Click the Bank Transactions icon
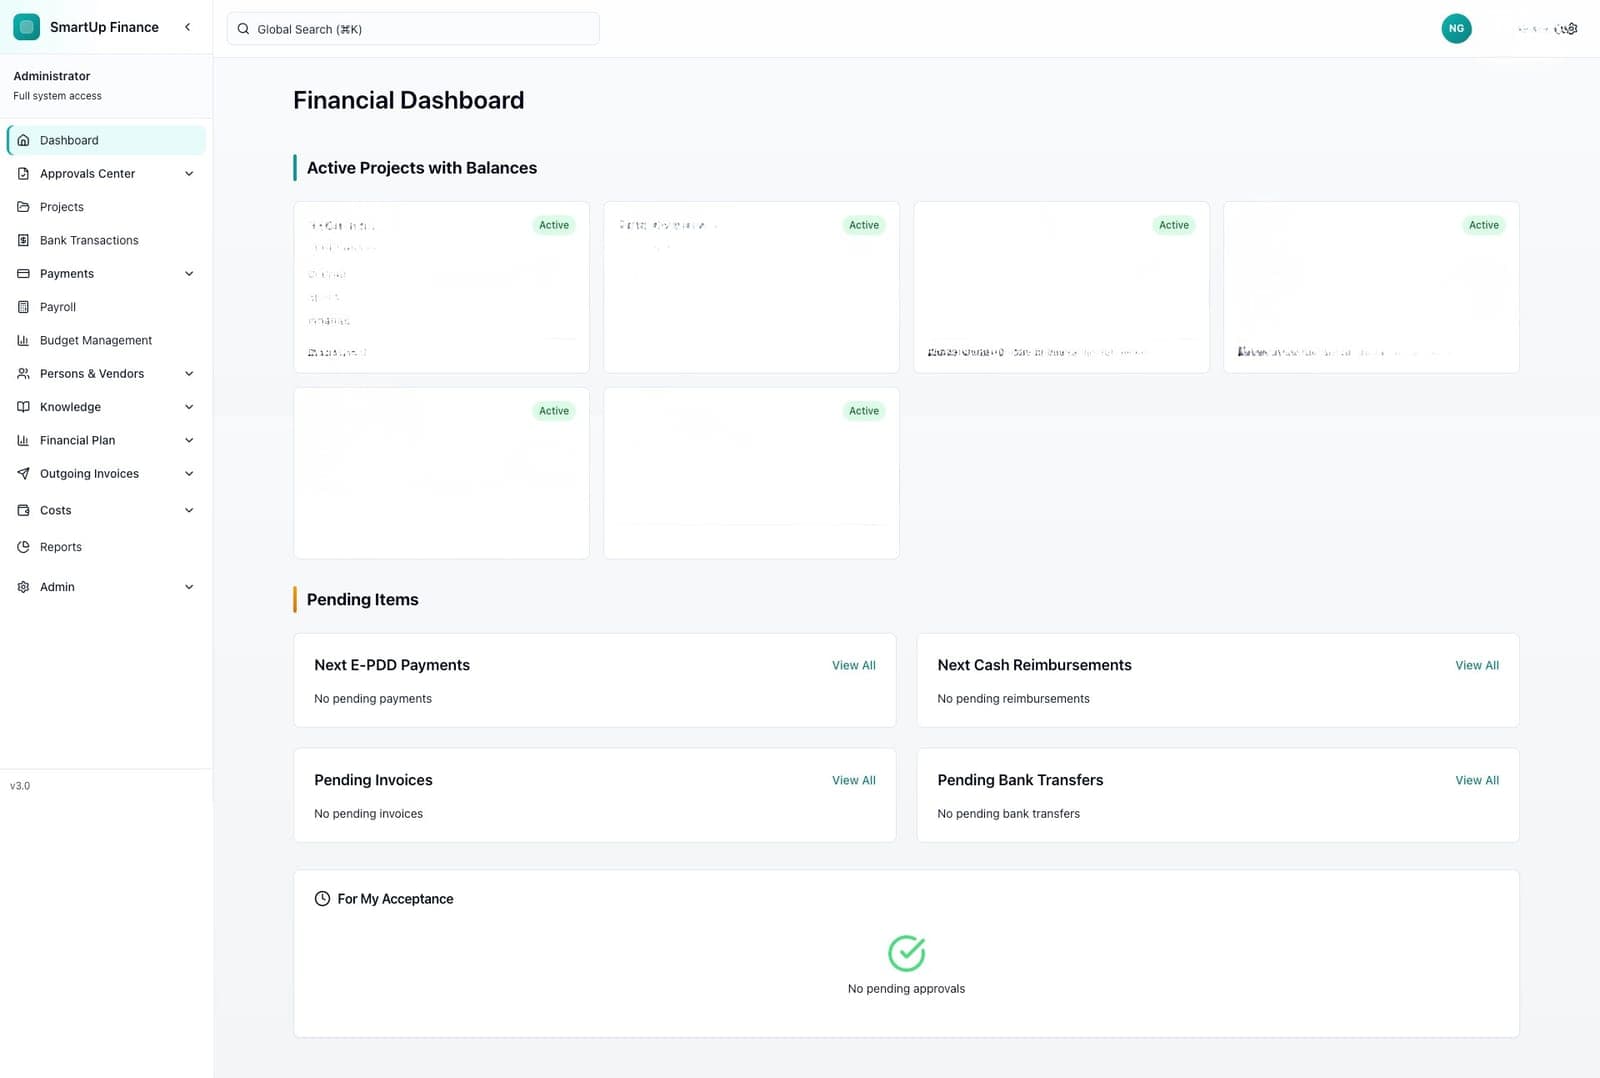The height and width of the screenshot is (1078, 1600). point(23,240)
